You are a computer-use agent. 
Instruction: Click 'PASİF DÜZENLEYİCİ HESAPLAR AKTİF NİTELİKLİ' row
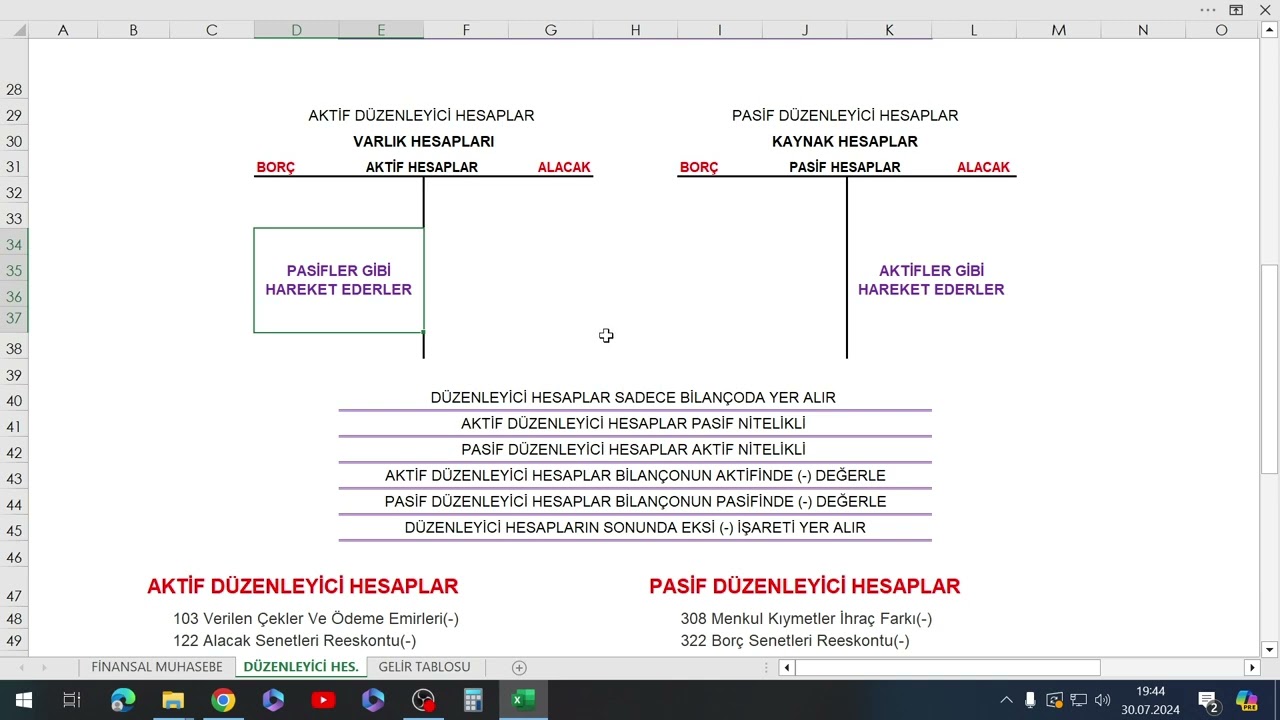(x=634, y=449)
